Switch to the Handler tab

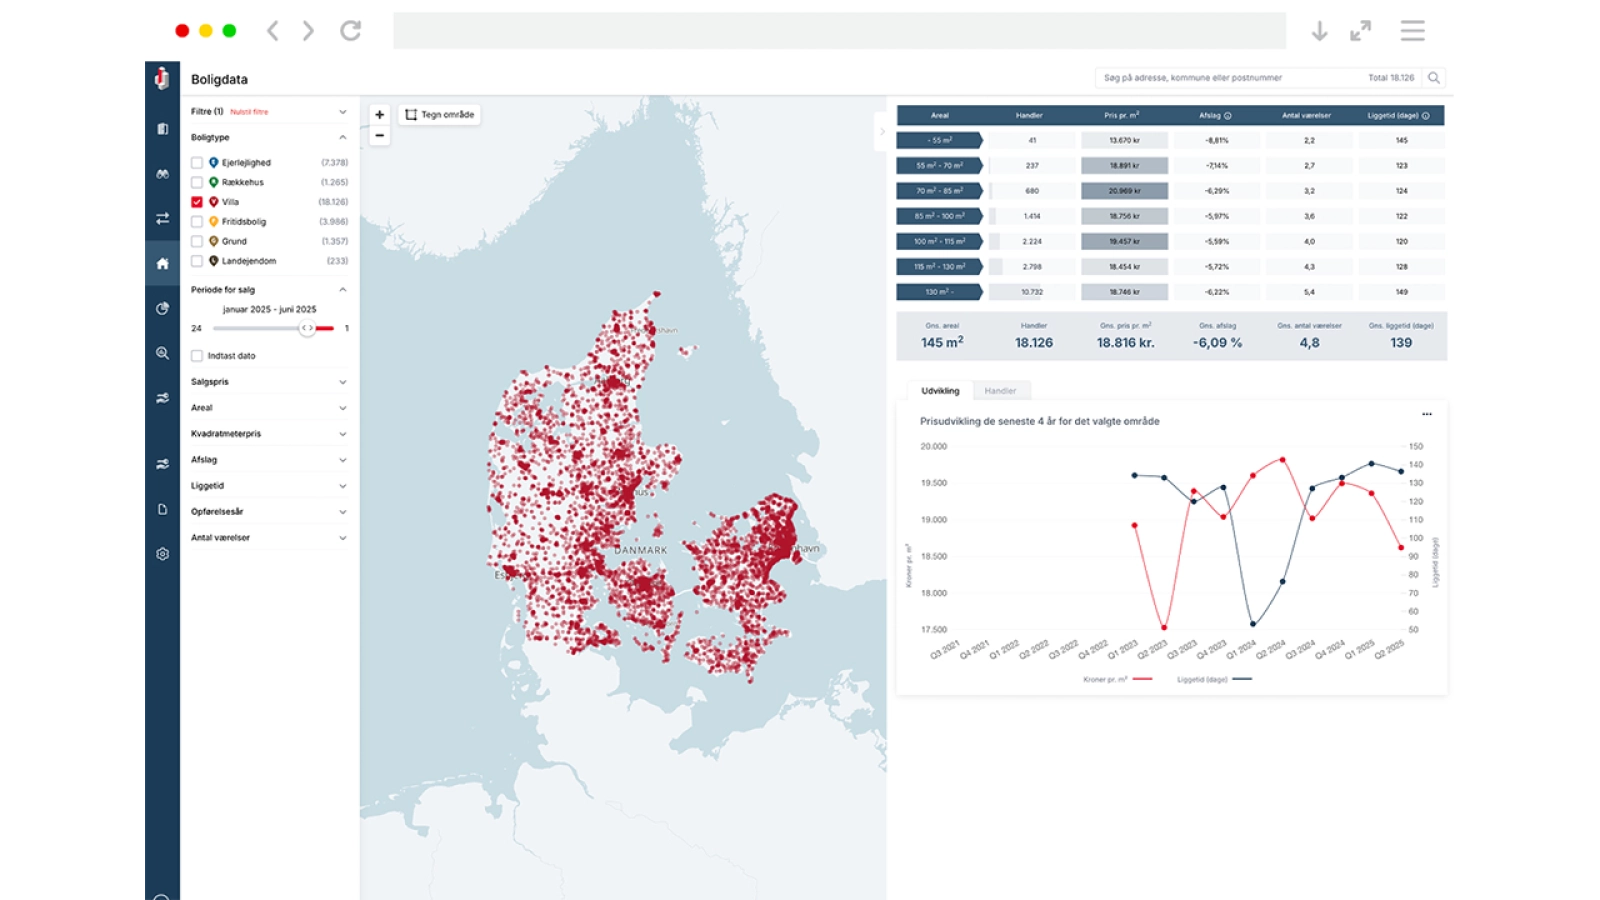point(1000,391)
